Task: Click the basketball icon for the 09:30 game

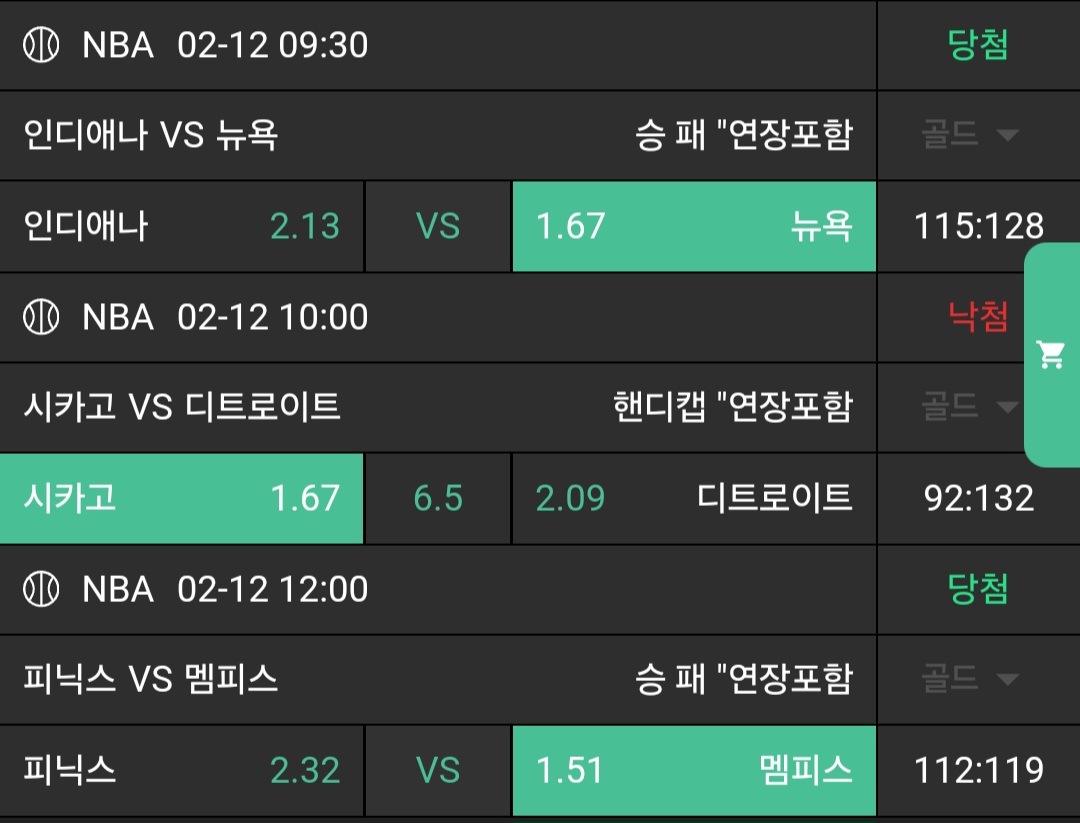Action: (x=41, y=45)
